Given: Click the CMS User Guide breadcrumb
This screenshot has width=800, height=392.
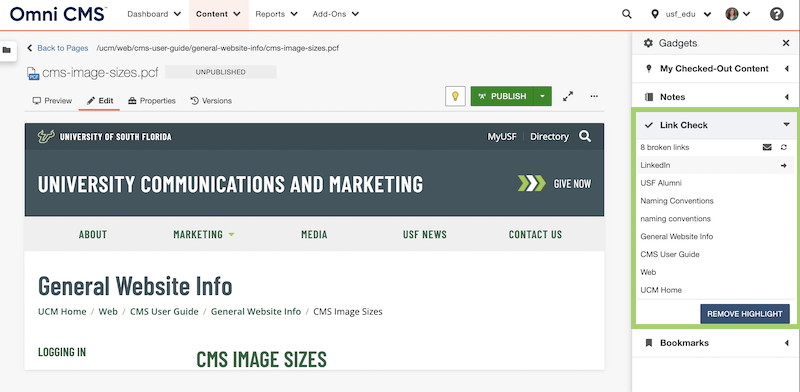Looking at the screenshot, I should pos(164,311).
